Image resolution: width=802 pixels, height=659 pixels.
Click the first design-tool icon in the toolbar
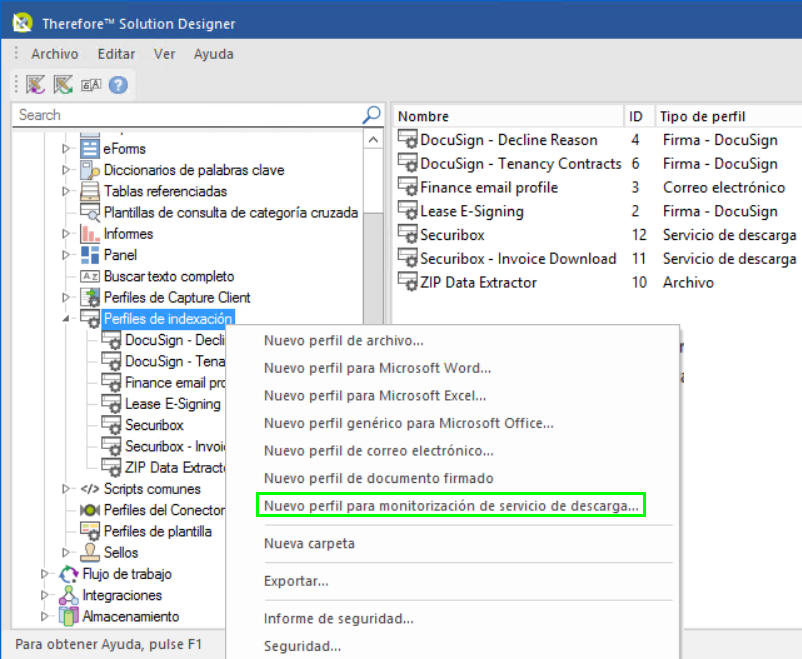click(36, 85)
